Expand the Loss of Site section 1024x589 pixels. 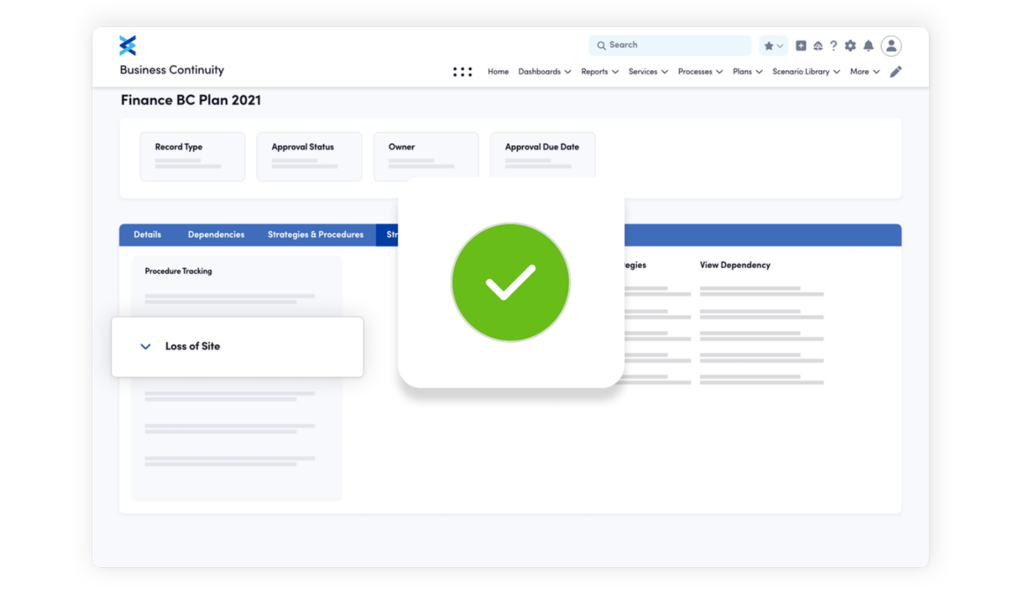point(146,347)
